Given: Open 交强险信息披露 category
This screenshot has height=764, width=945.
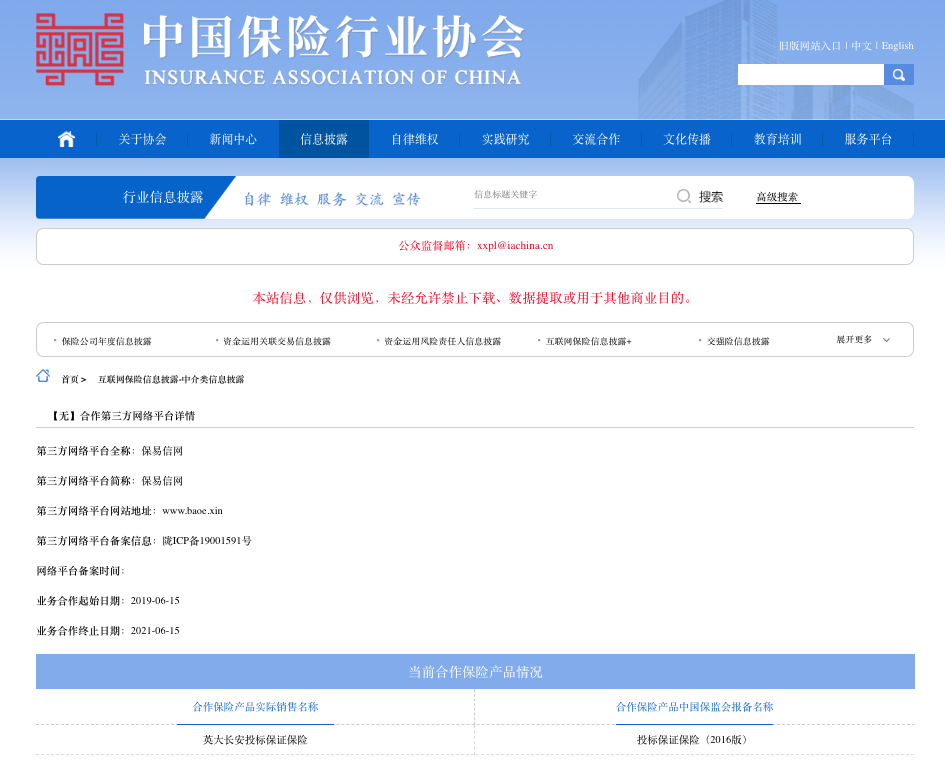Looking at the screenshot, I should point(738,341).
